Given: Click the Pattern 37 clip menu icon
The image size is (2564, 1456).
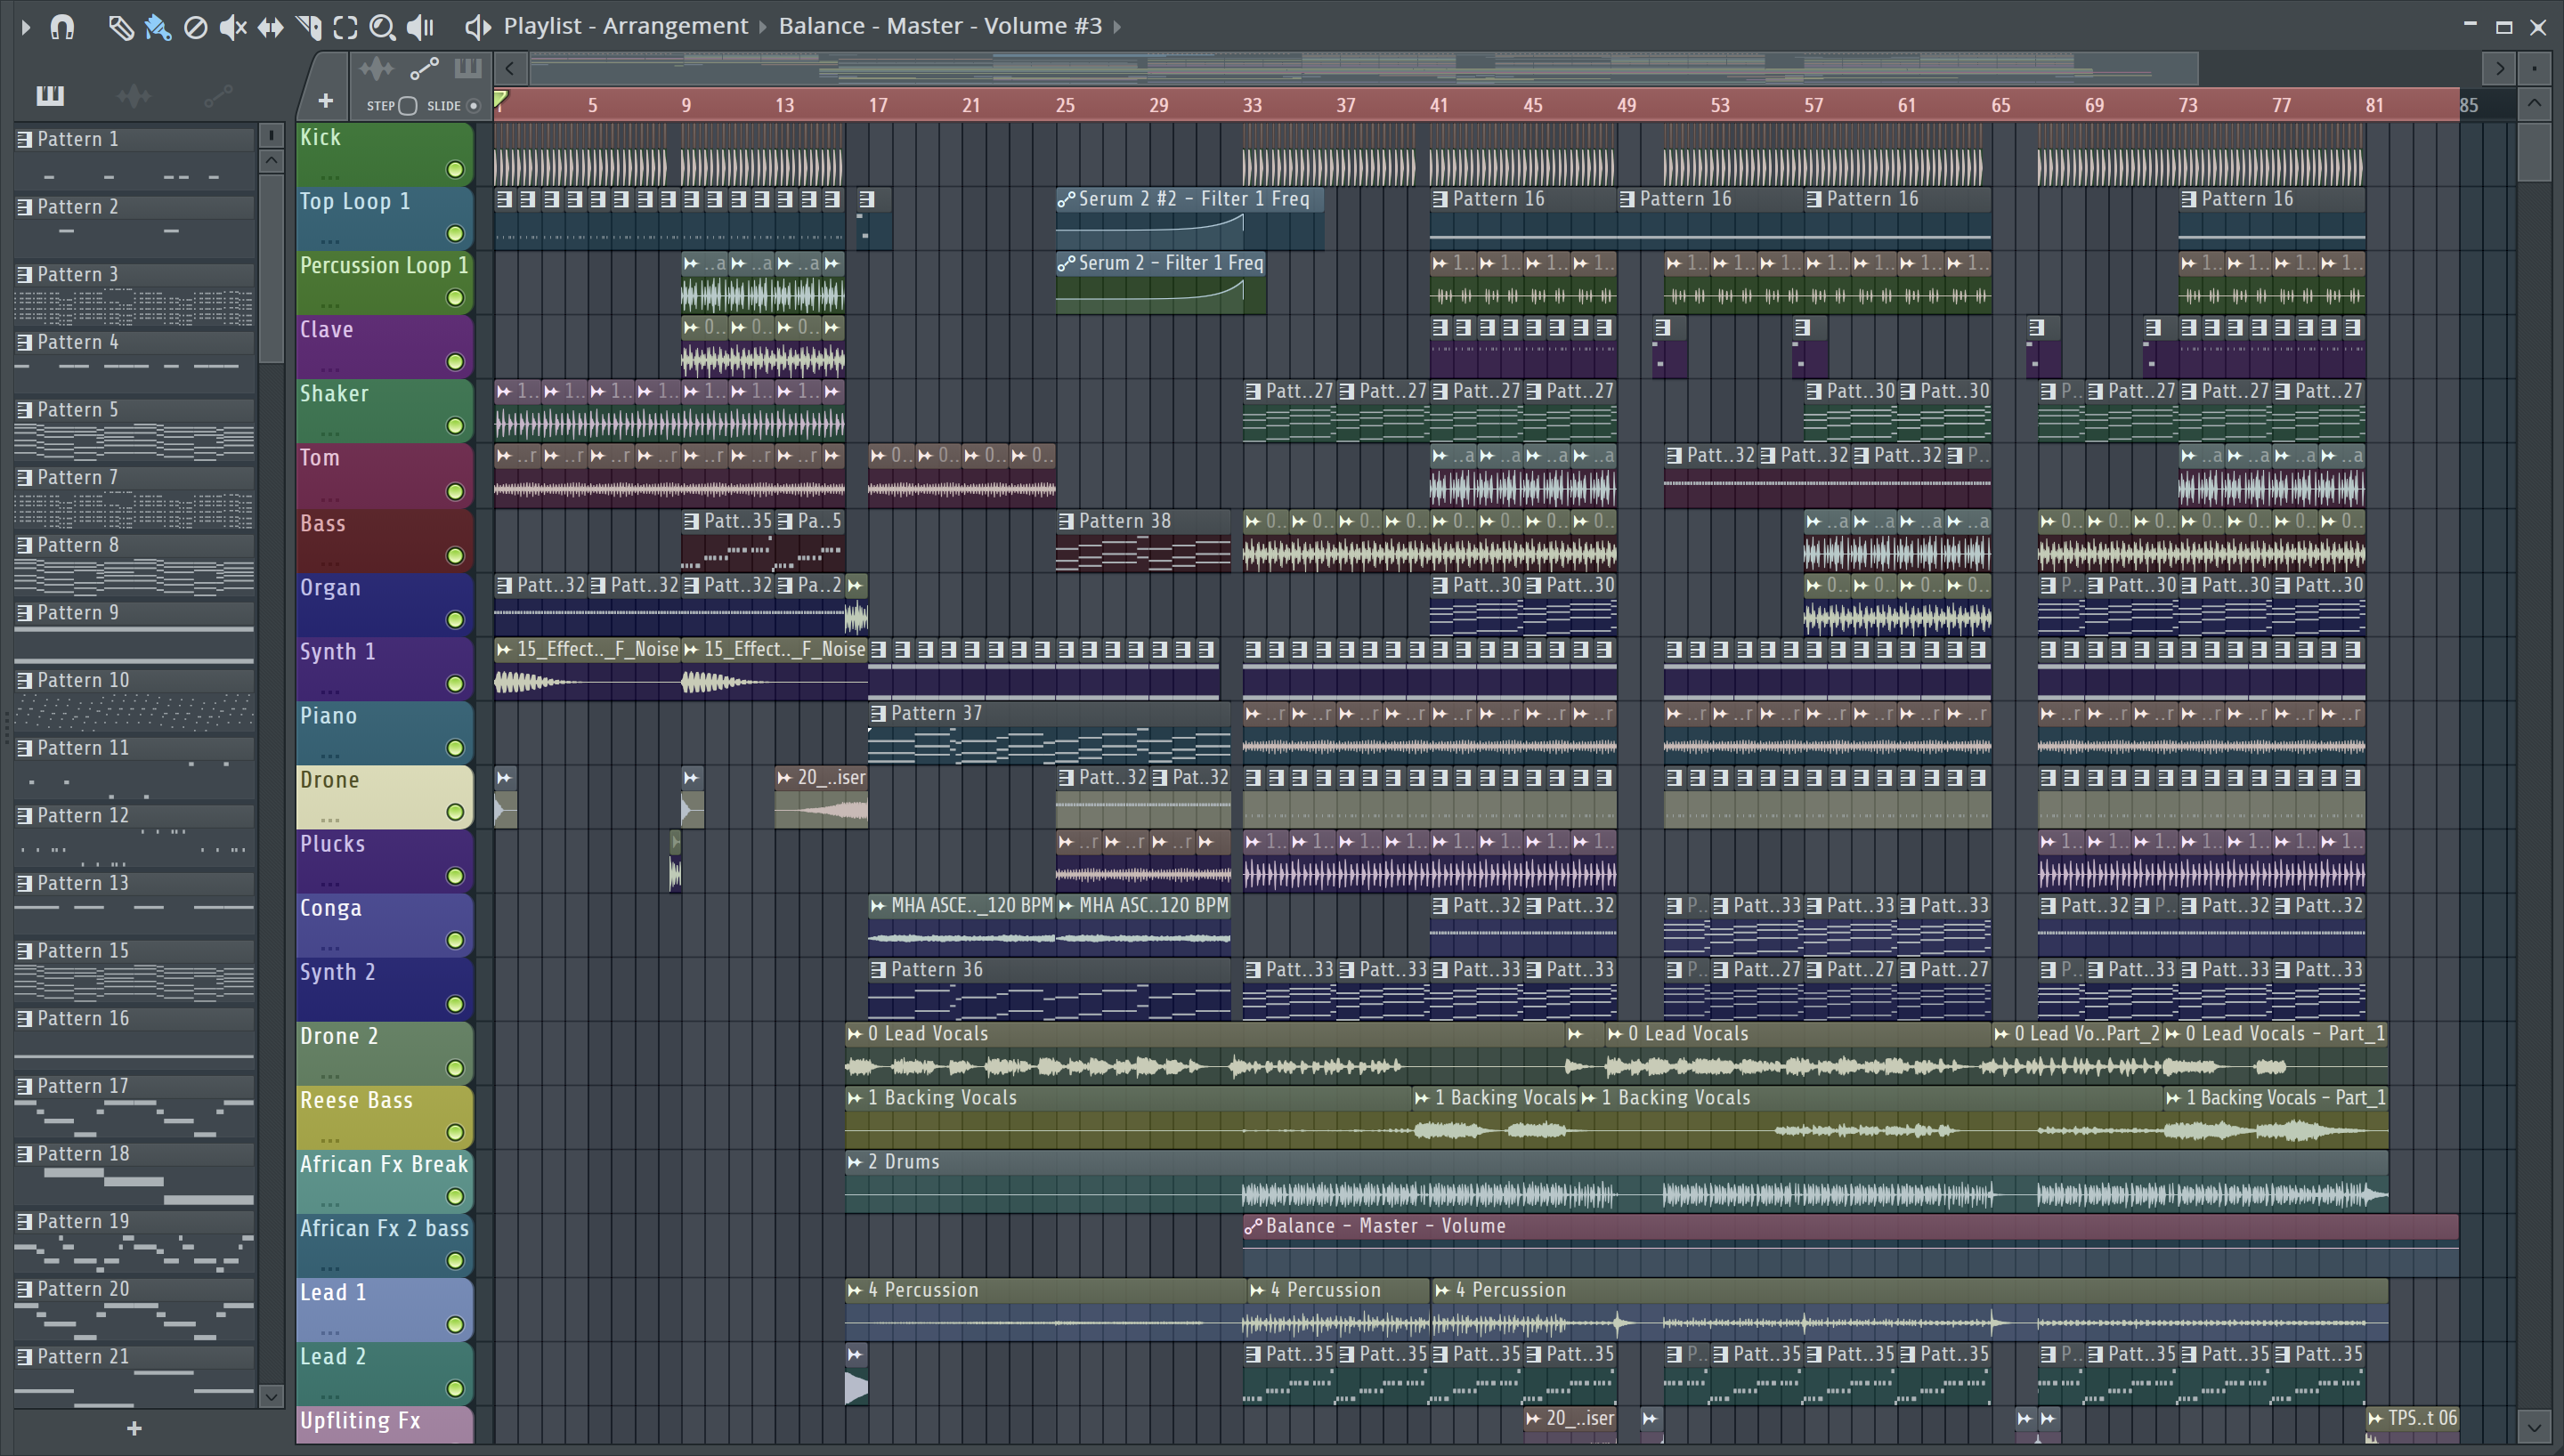Looking at the screenshot, I should point(878,714).
